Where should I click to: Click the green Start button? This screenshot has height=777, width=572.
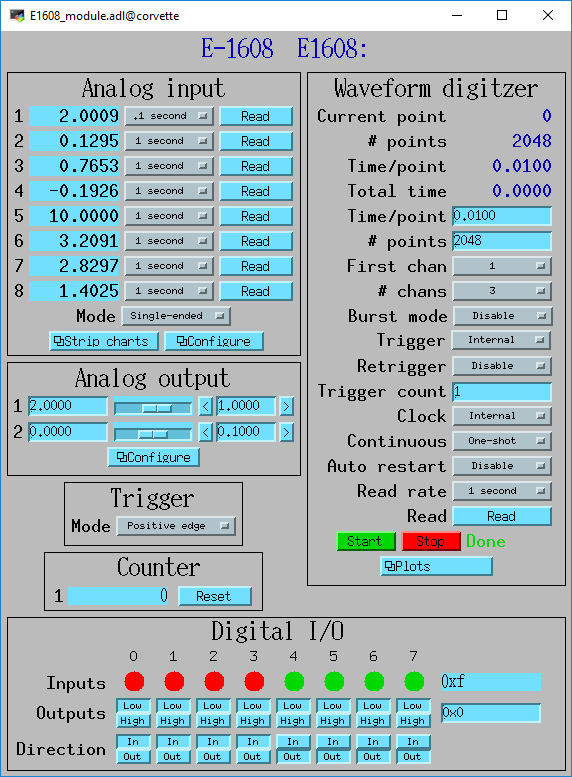[x=366, y=541]
